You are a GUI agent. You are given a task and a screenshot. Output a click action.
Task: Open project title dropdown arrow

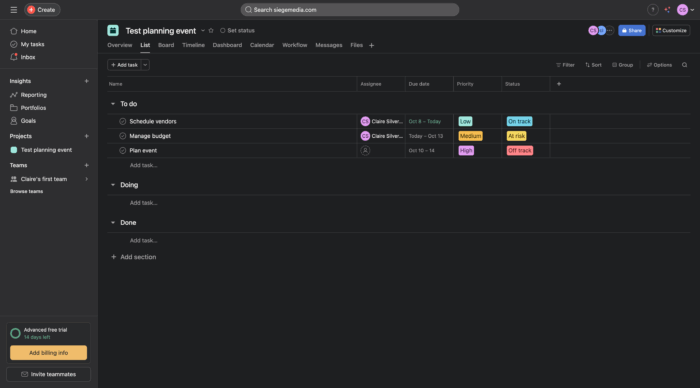coord(203,30)
